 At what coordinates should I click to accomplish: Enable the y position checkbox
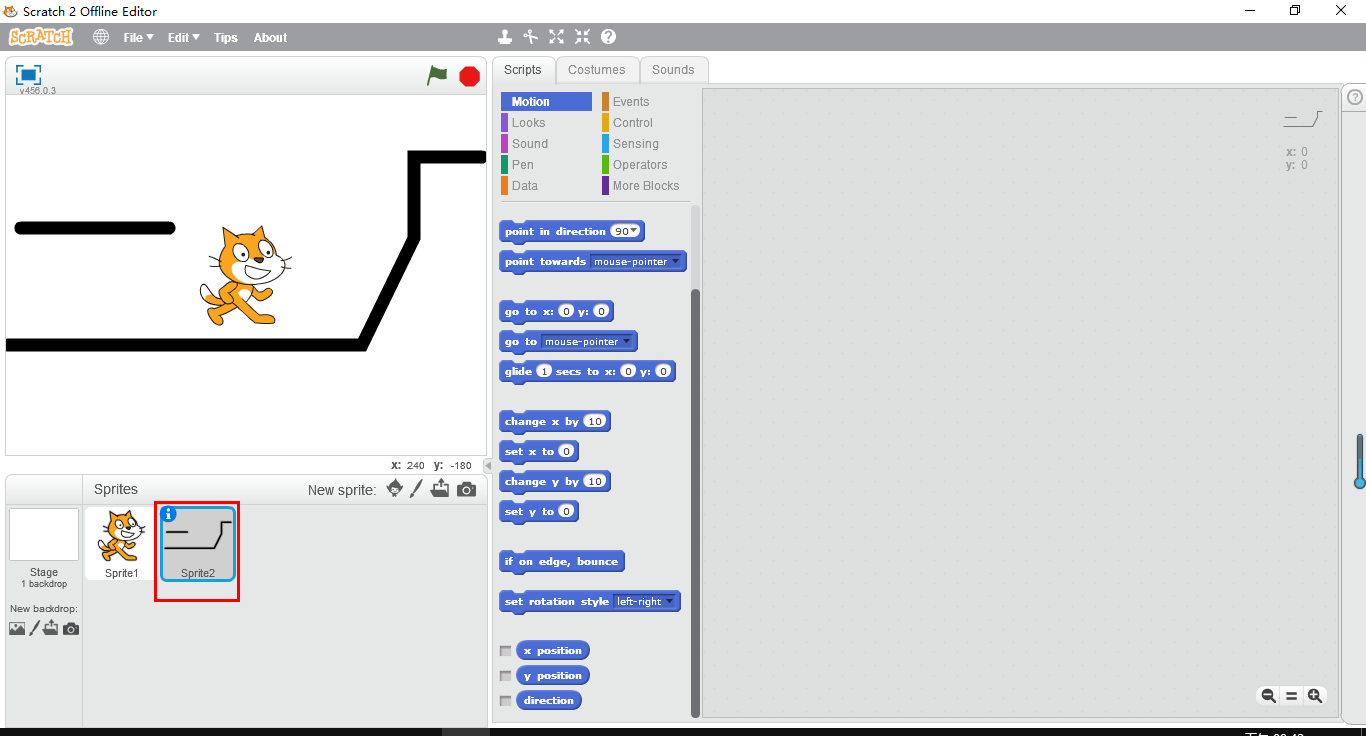[x=506, y=676]
